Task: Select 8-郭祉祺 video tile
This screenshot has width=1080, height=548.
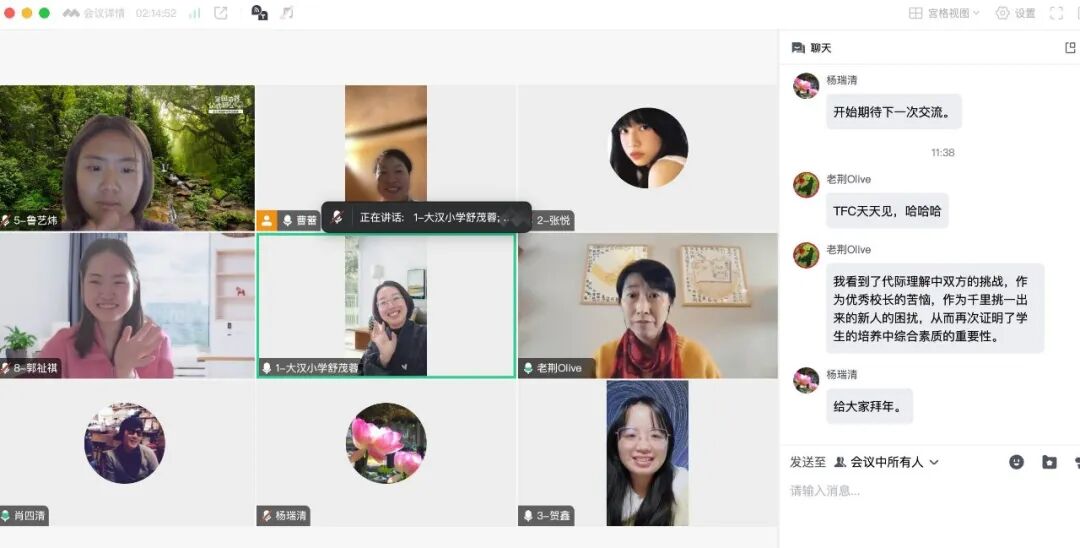Action: coord(127,306)
